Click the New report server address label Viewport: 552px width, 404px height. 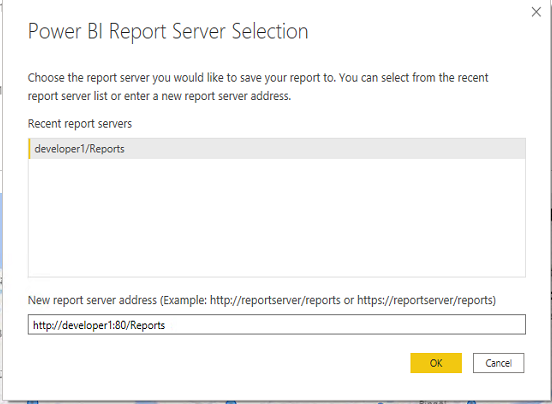[92, 300]
